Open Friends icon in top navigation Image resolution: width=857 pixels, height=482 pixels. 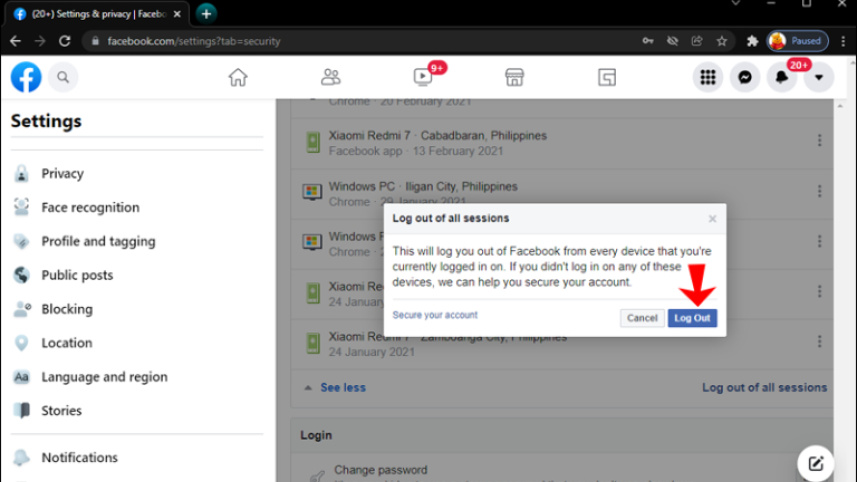click(x=330, y=77)
